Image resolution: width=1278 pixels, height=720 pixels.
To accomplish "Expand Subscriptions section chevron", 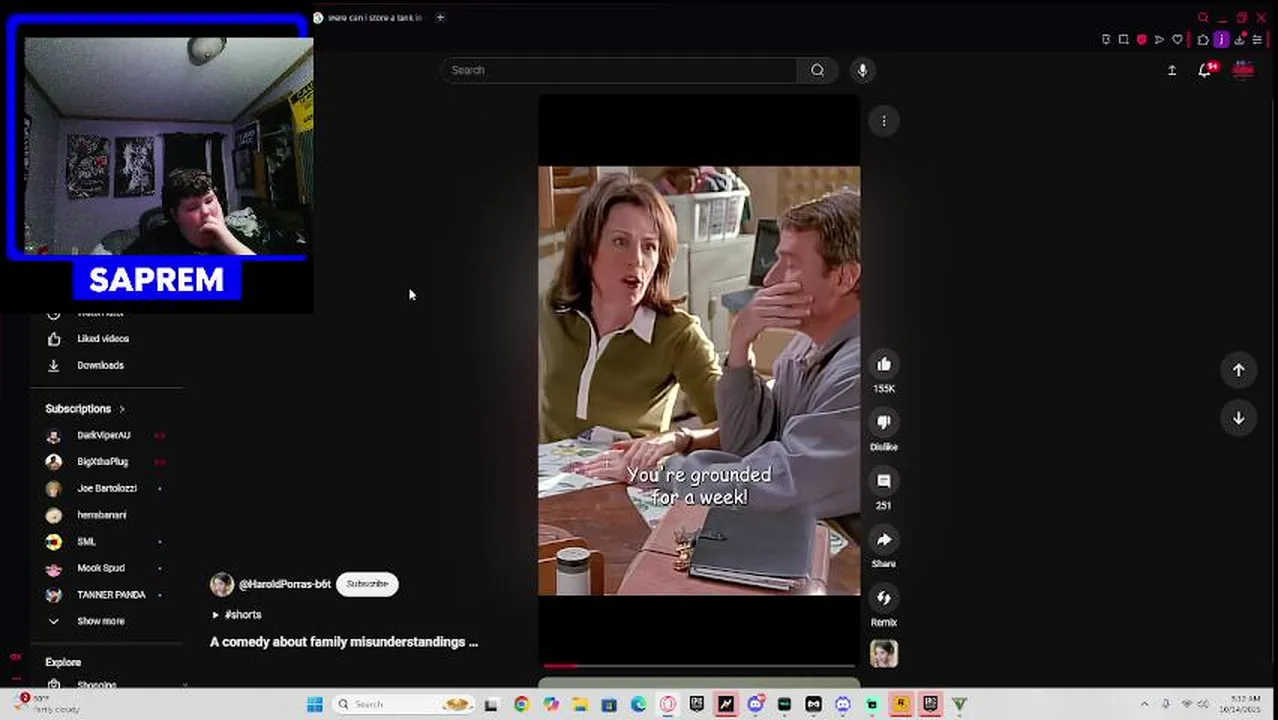I will [122, 409].
